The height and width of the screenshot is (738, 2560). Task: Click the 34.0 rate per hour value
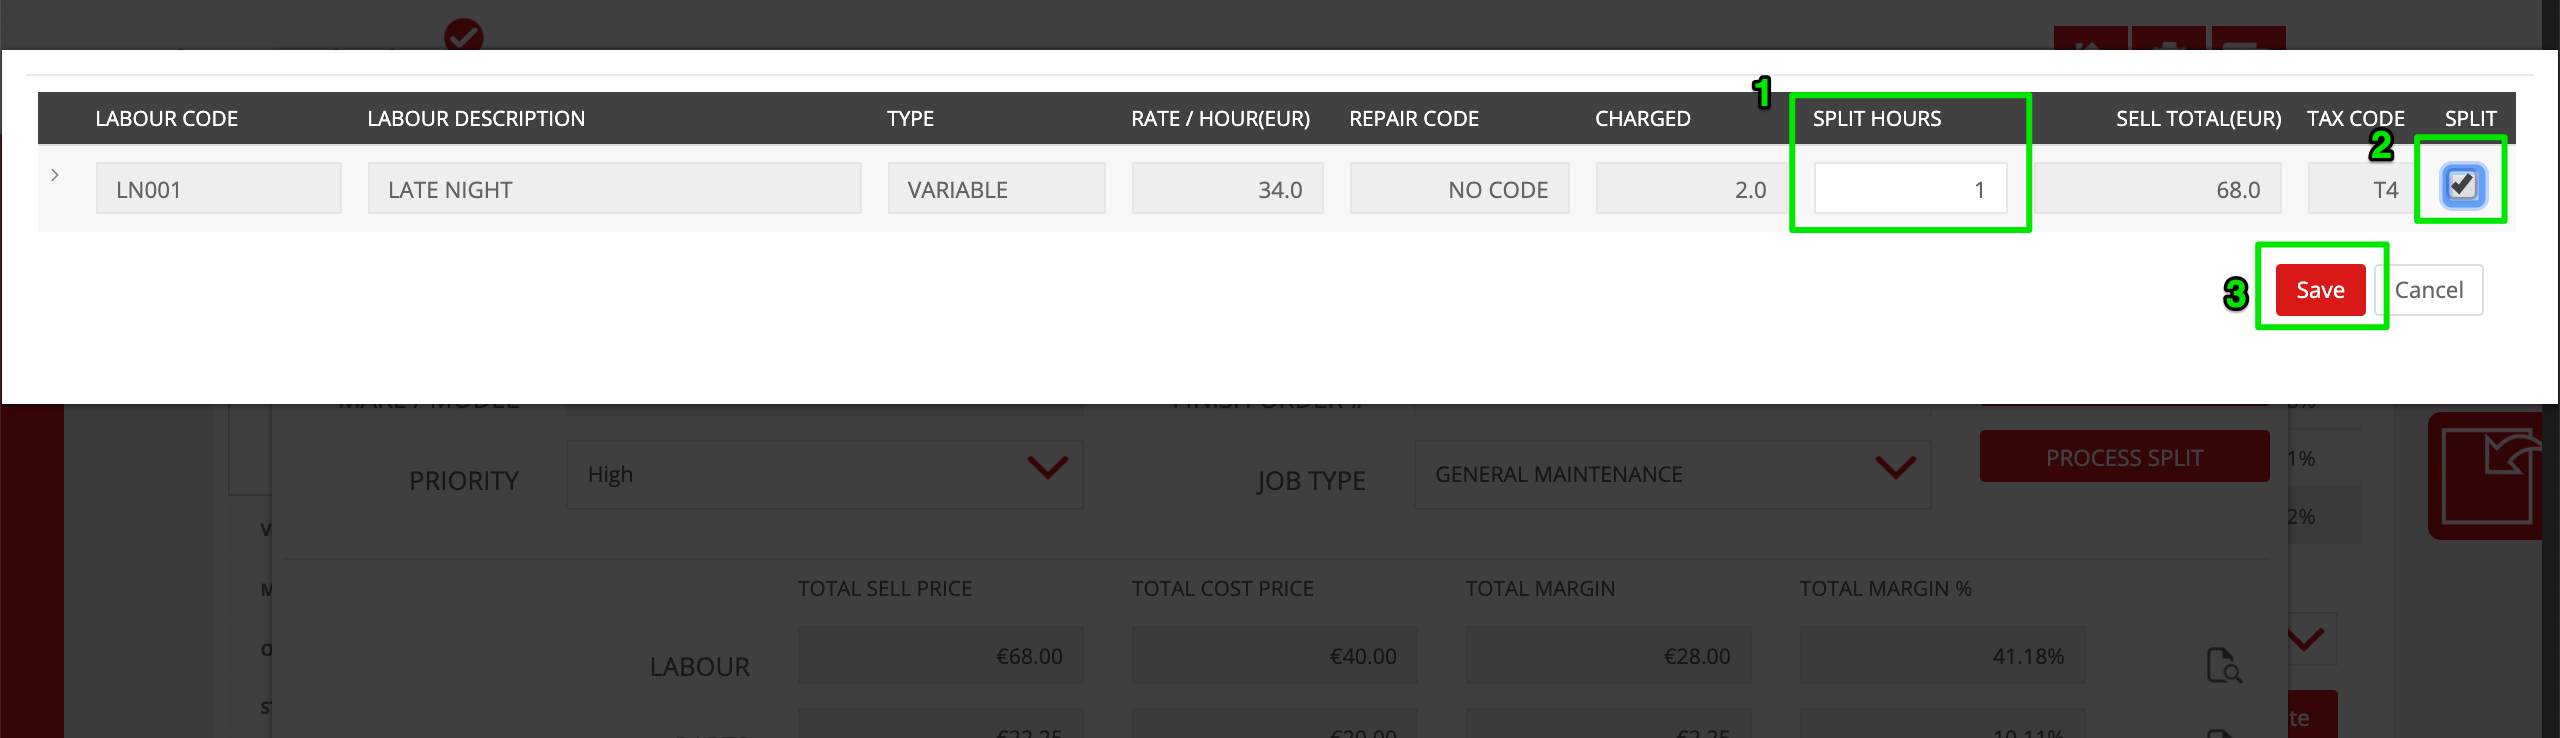point(1228,189)
